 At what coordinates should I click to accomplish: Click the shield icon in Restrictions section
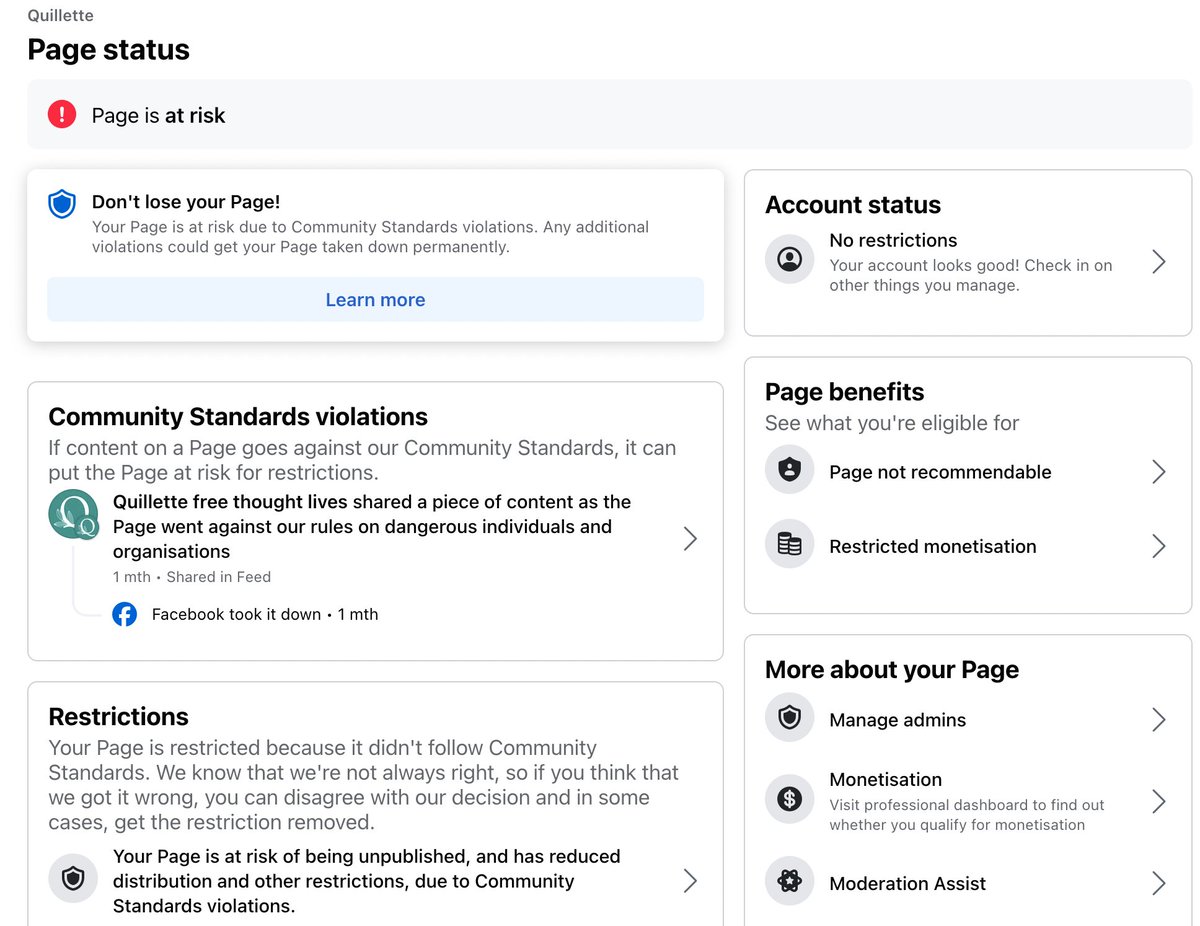(73, 879)
